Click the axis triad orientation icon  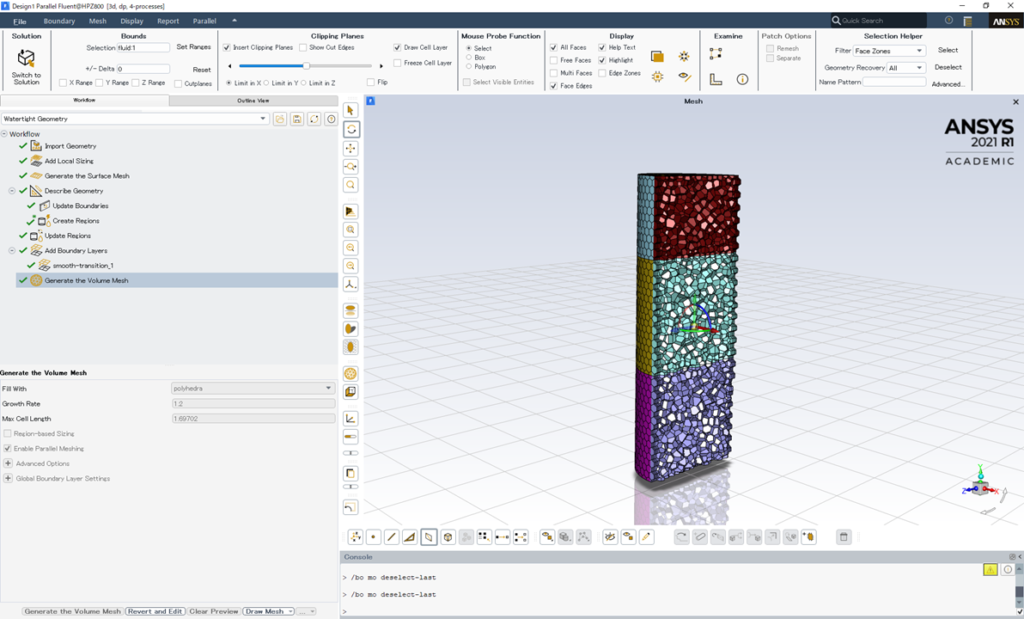pyautogui.click(x=351, y=284)
